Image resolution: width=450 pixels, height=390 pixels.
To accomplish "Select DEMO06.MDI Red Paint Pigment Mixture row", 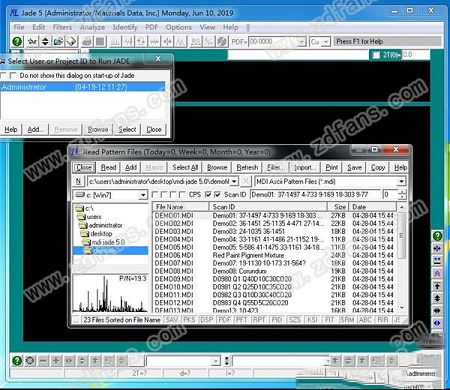I will tap(275, 255).
